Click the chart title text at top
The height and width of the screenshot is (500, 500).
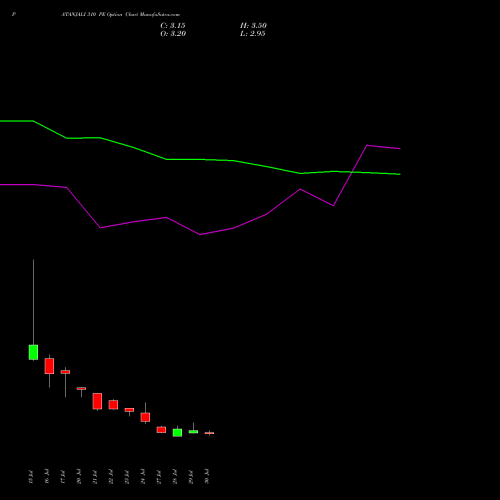point(121,15)
